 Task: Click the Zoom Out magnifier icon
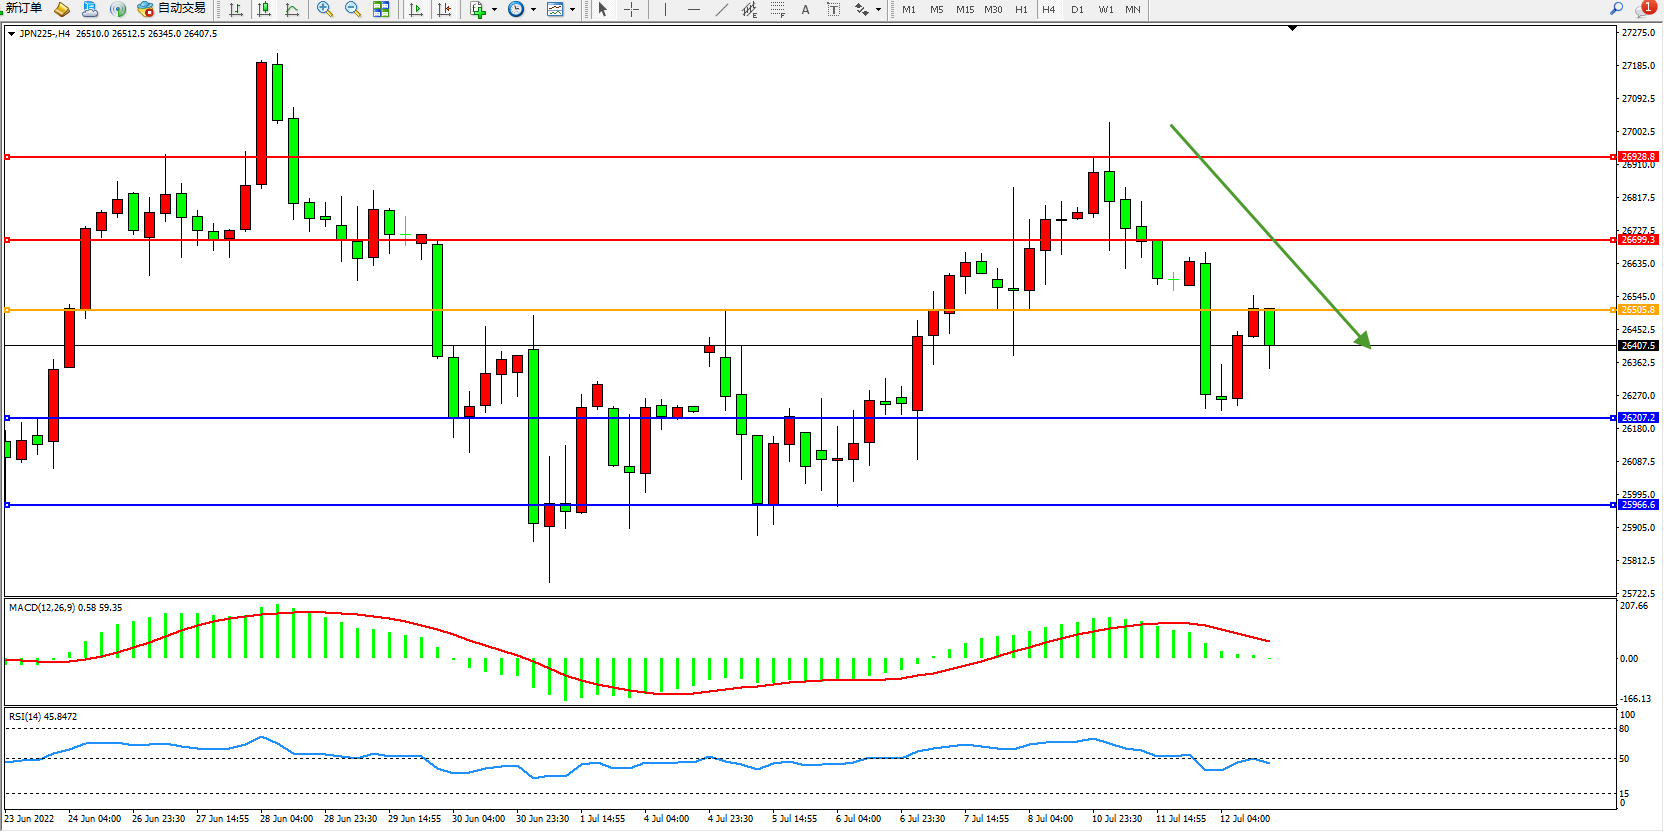tap(352, 9)
